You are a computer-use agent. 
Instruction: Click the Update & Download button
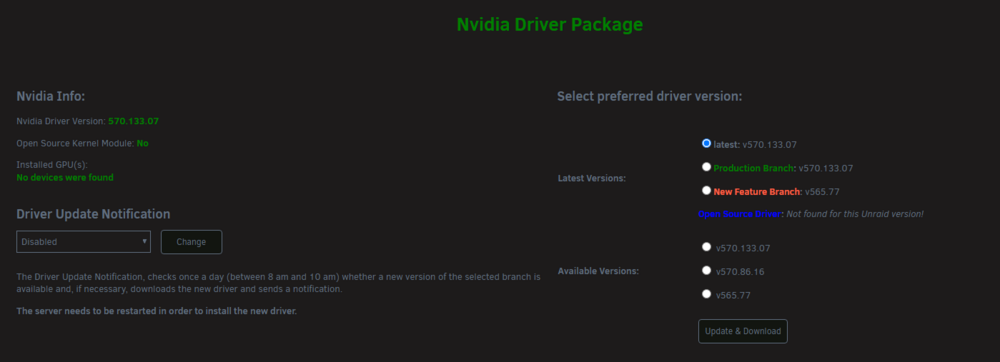pos(743,331)
